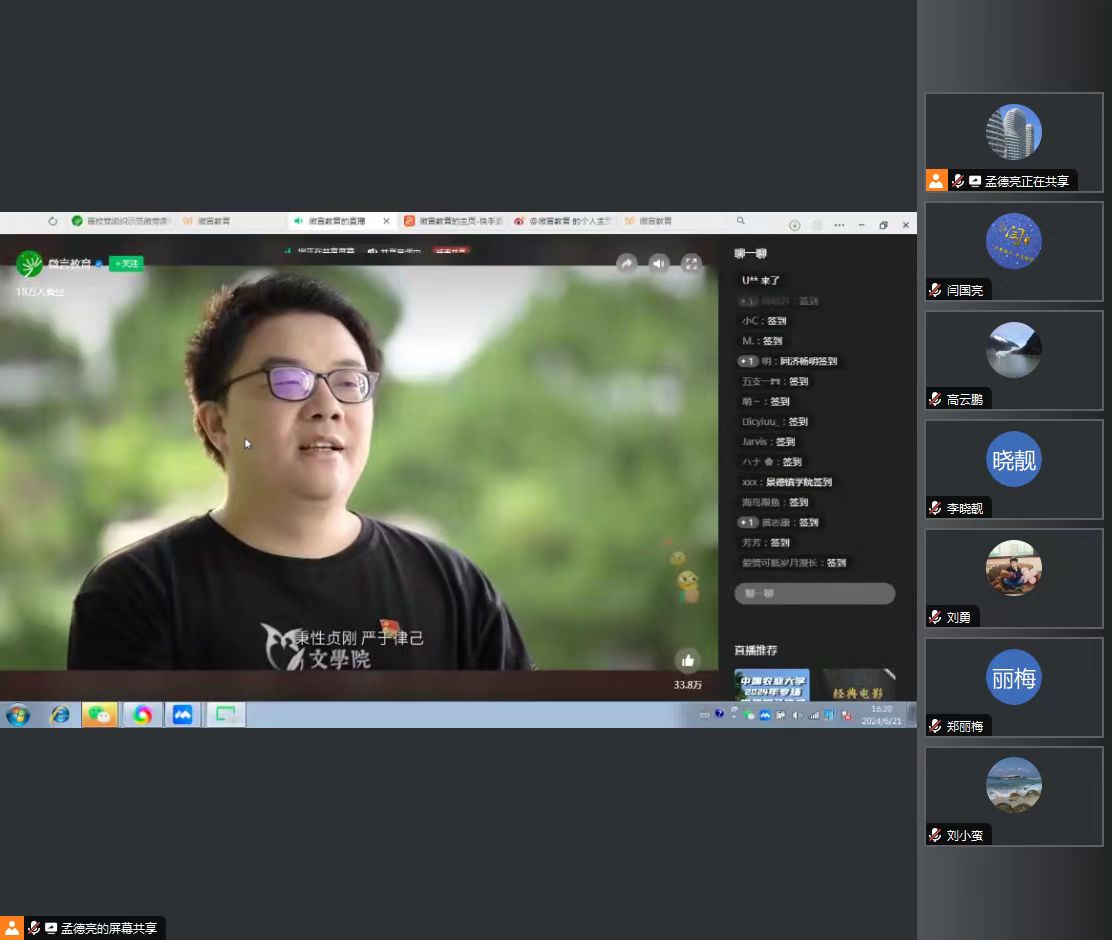This screenshot has height=940, width=1112.
Task: Like the stream with thumbs-up icon
Action: click(687, 660)
